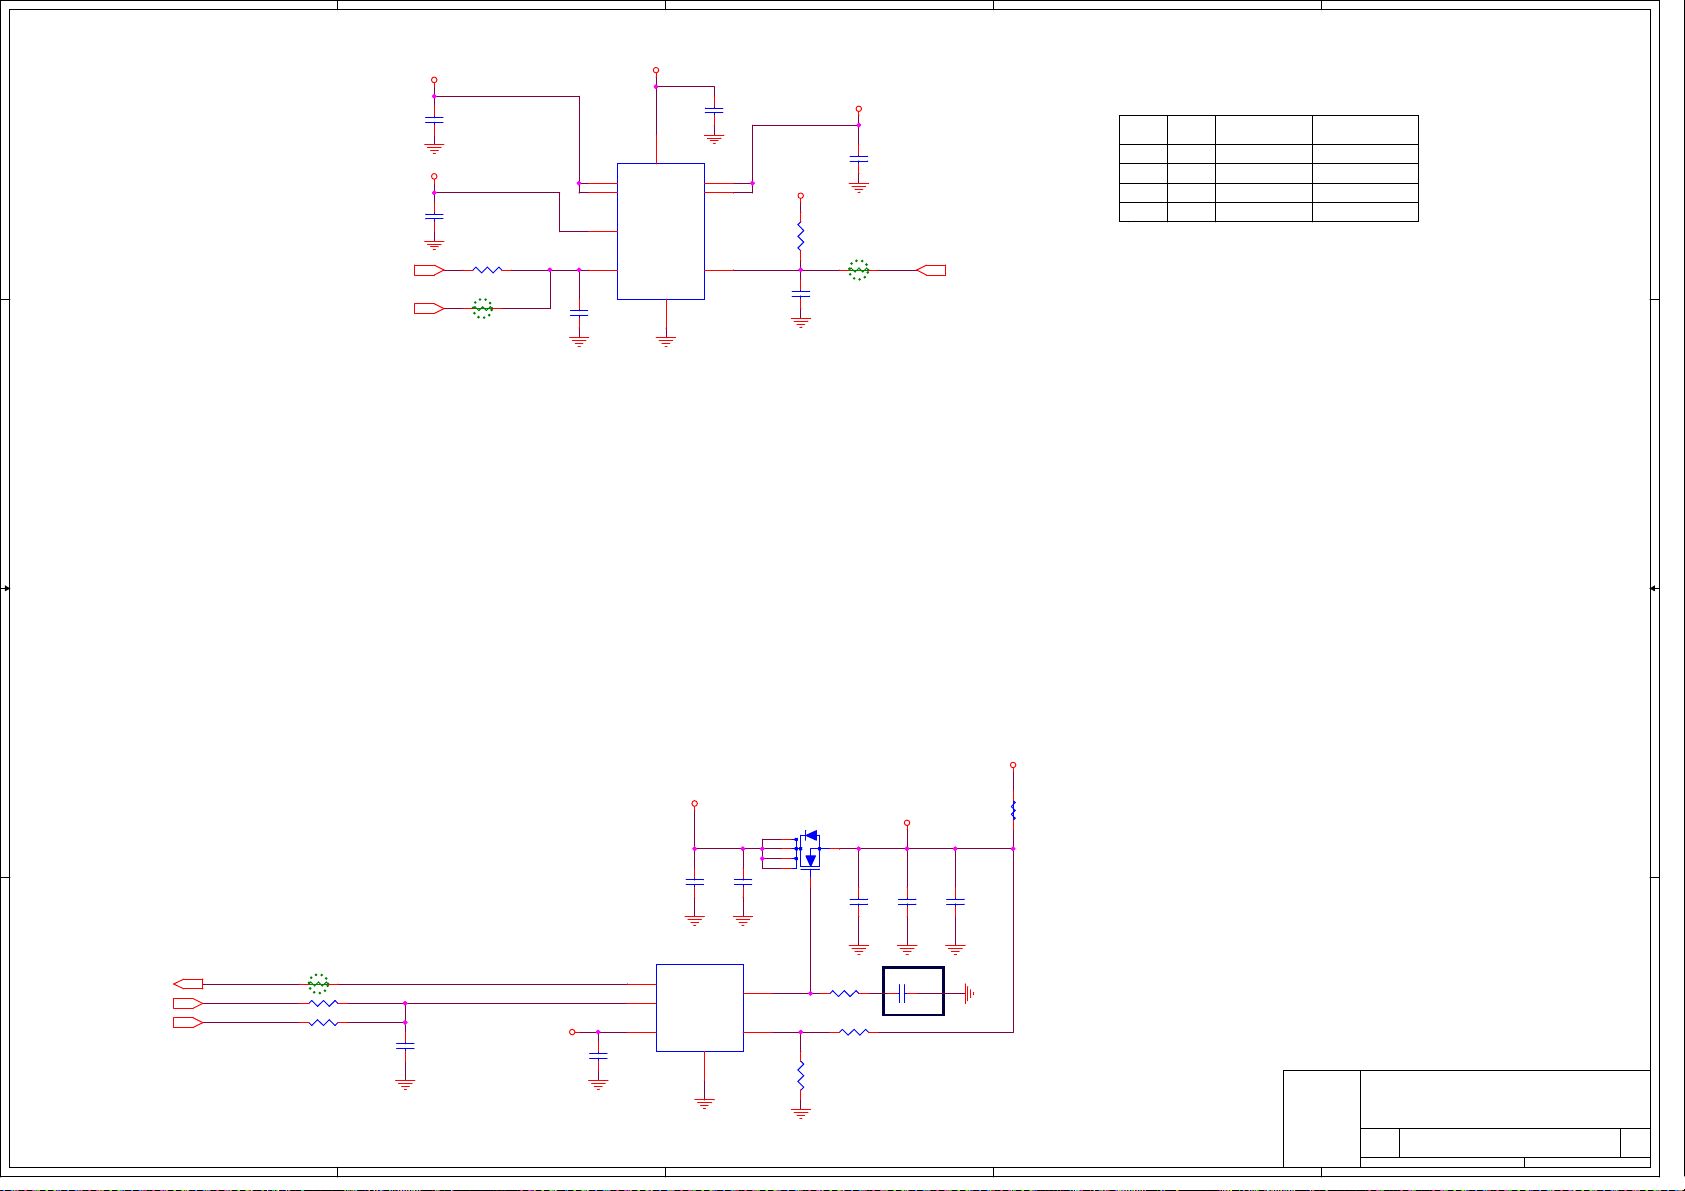Select the lower square IC block
The height and width of the screenshot is (1191, 1685).
pos(699,1007)
